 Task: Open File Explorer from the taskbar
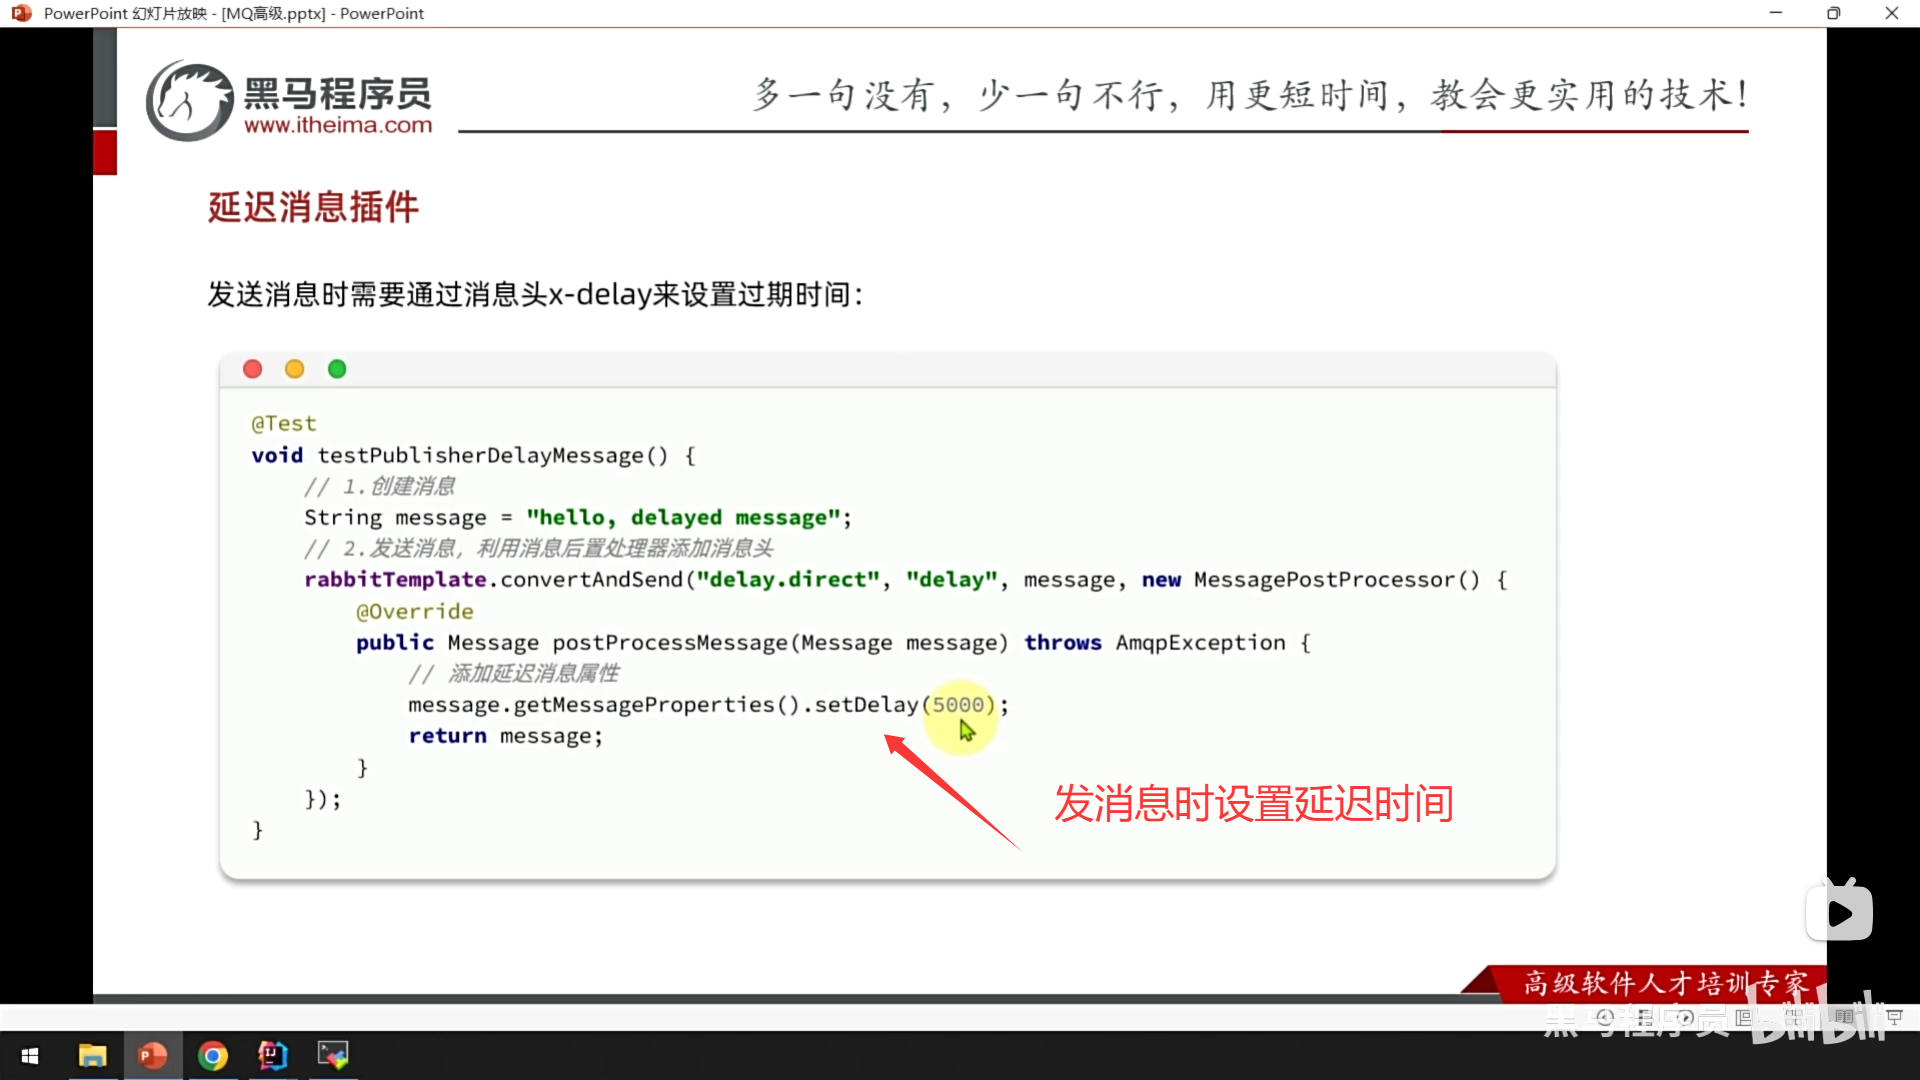point(92,1055)
